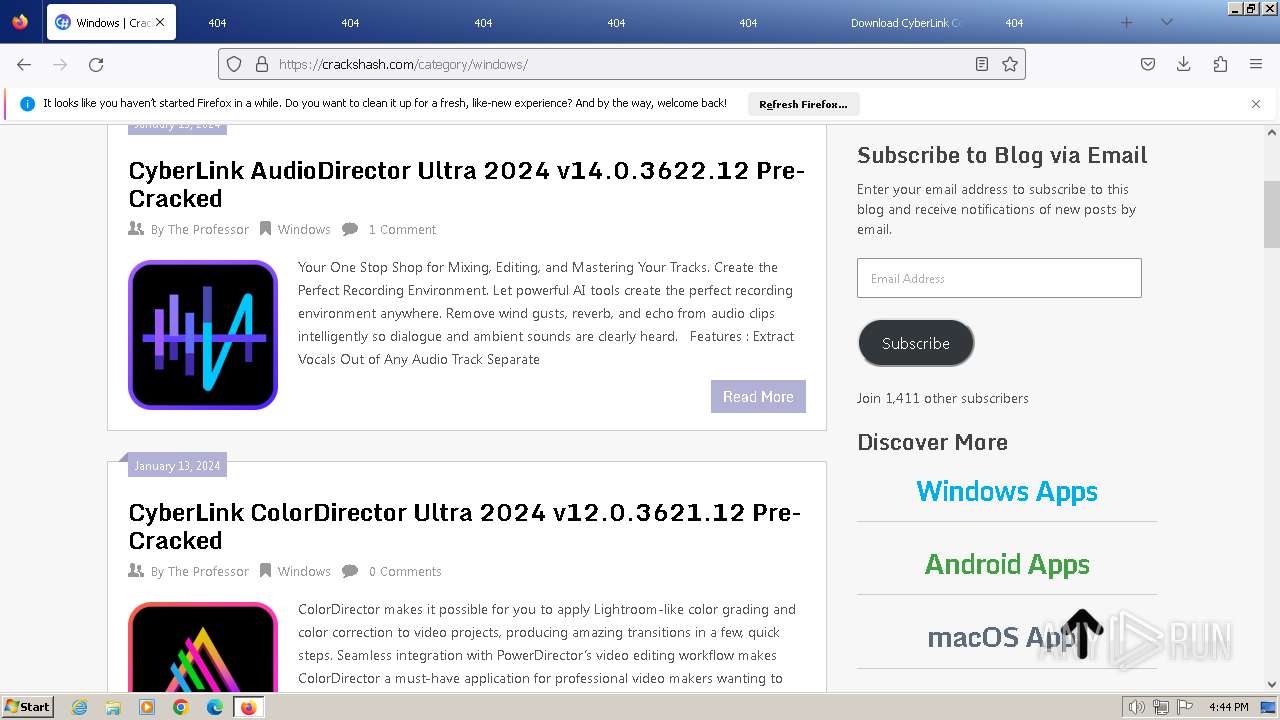Screen dimensions: 1280x720
Task: Bookmark this page with the star
Action: point(1010,64)
